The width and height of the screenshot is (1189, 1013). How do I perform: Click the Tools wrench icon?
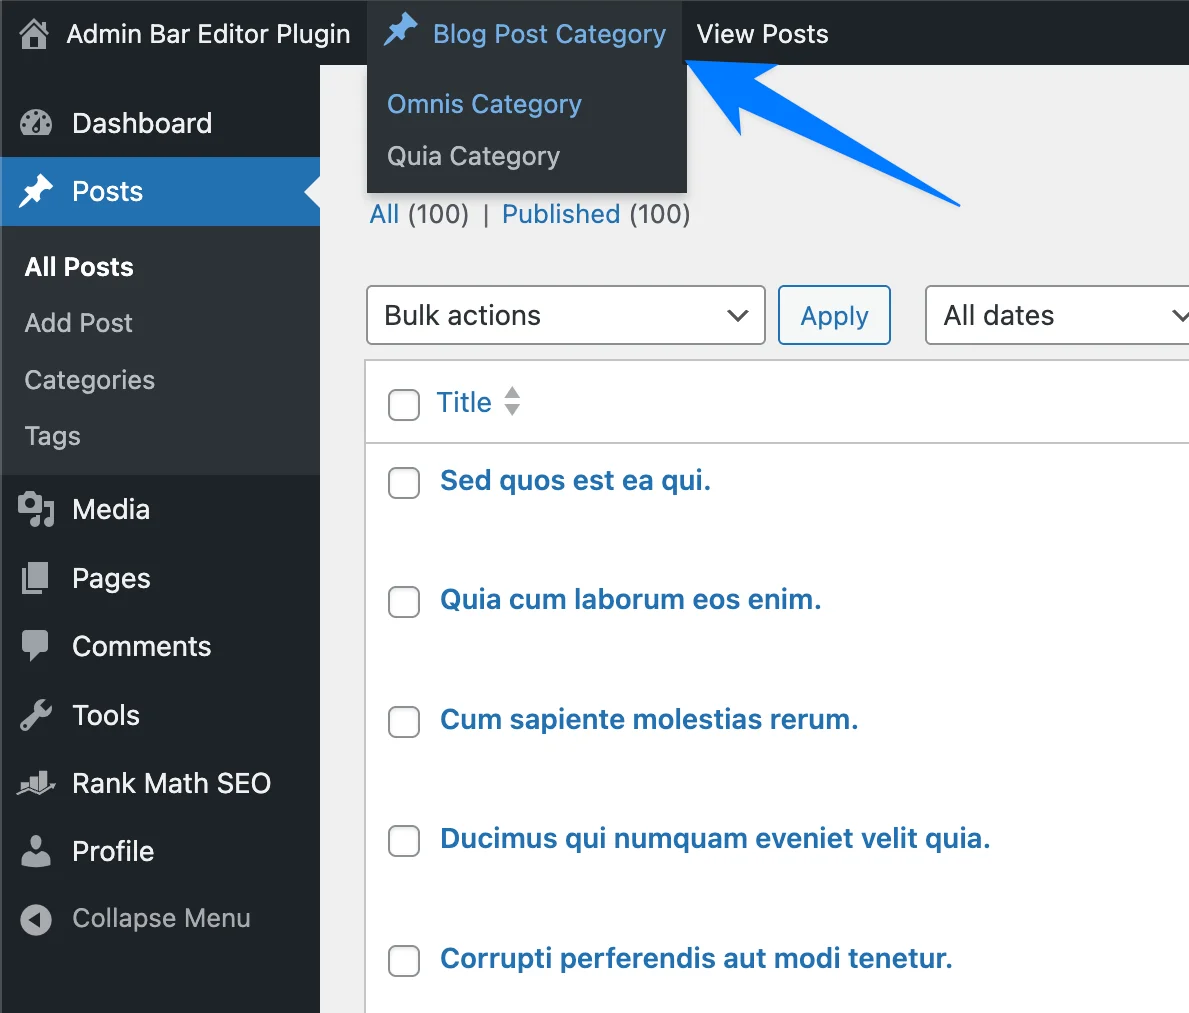point(34,714)
